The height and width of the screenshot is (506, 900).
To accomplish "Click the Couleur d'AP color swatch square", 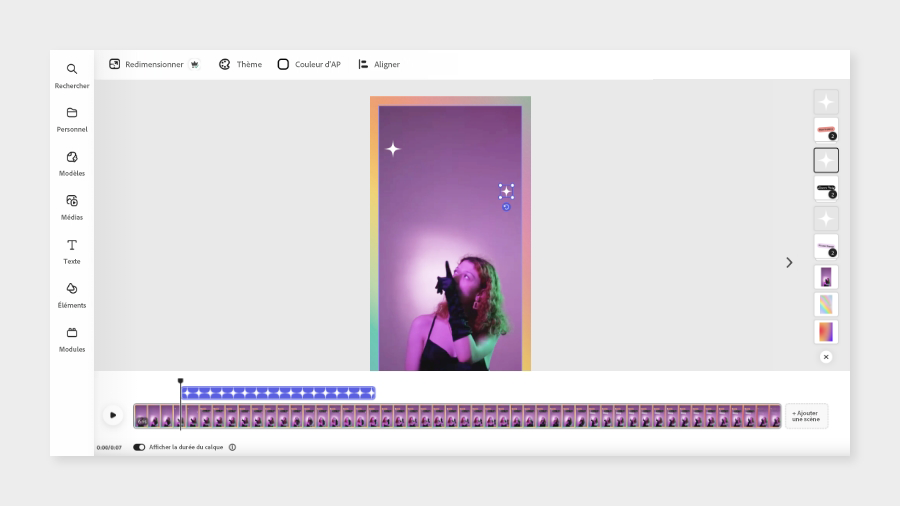I will (x=283, y=64).
